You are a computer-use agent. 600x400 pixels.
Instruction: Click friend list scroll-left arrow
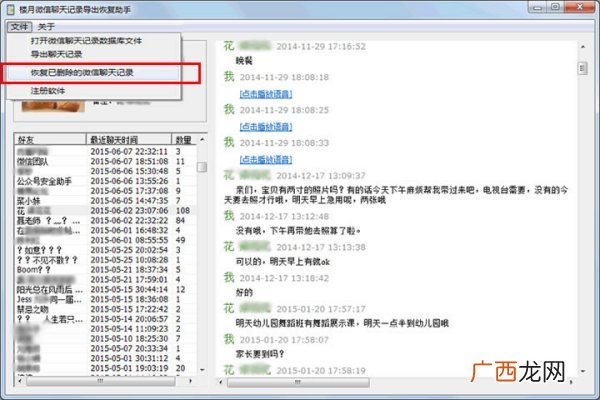point(20,381)
